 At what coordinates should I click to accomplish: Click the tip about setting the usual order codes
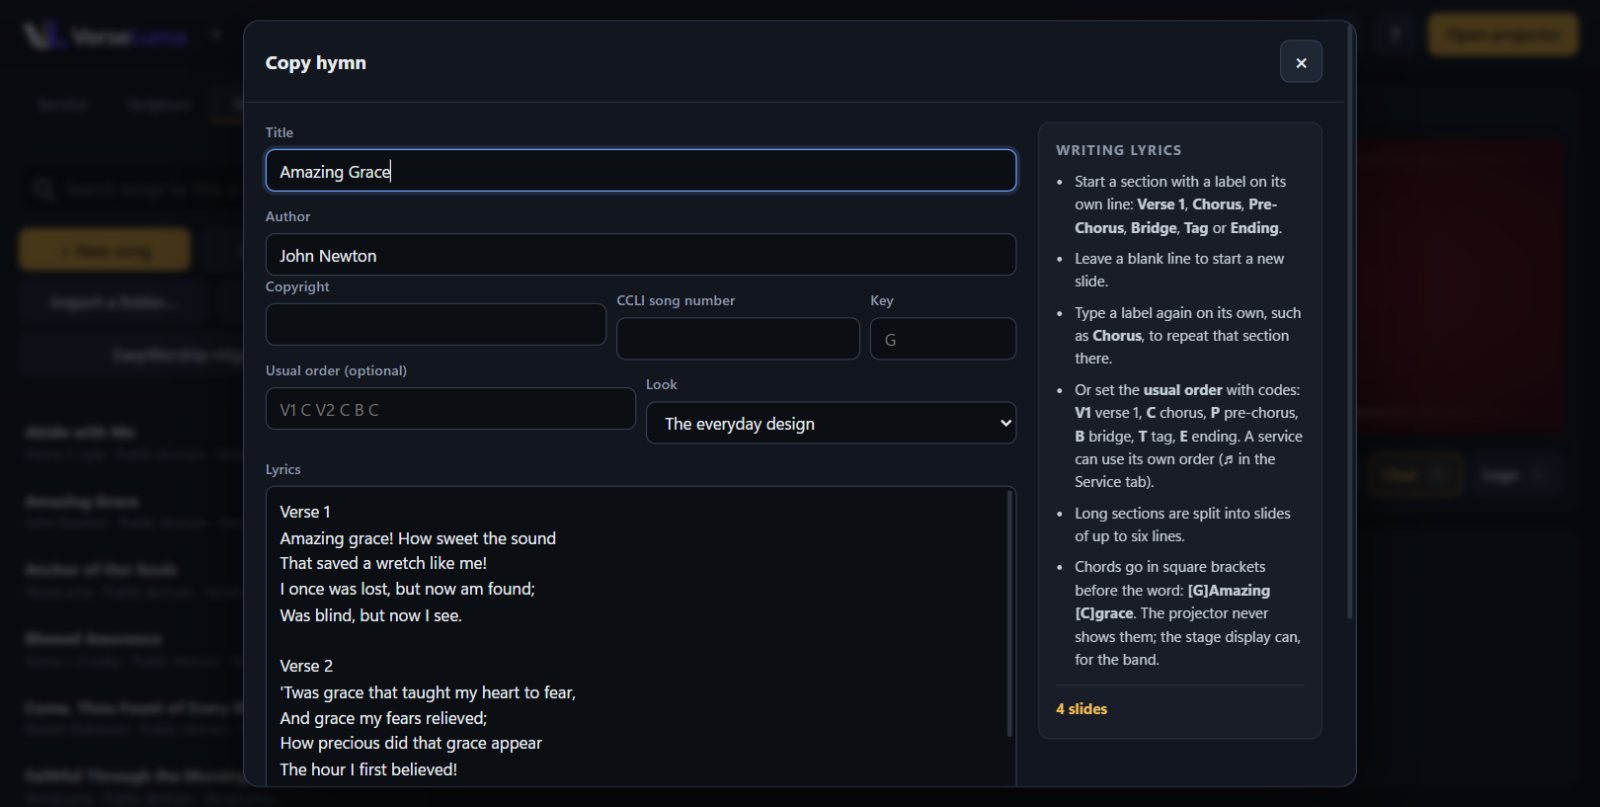tap(1188, 436)
